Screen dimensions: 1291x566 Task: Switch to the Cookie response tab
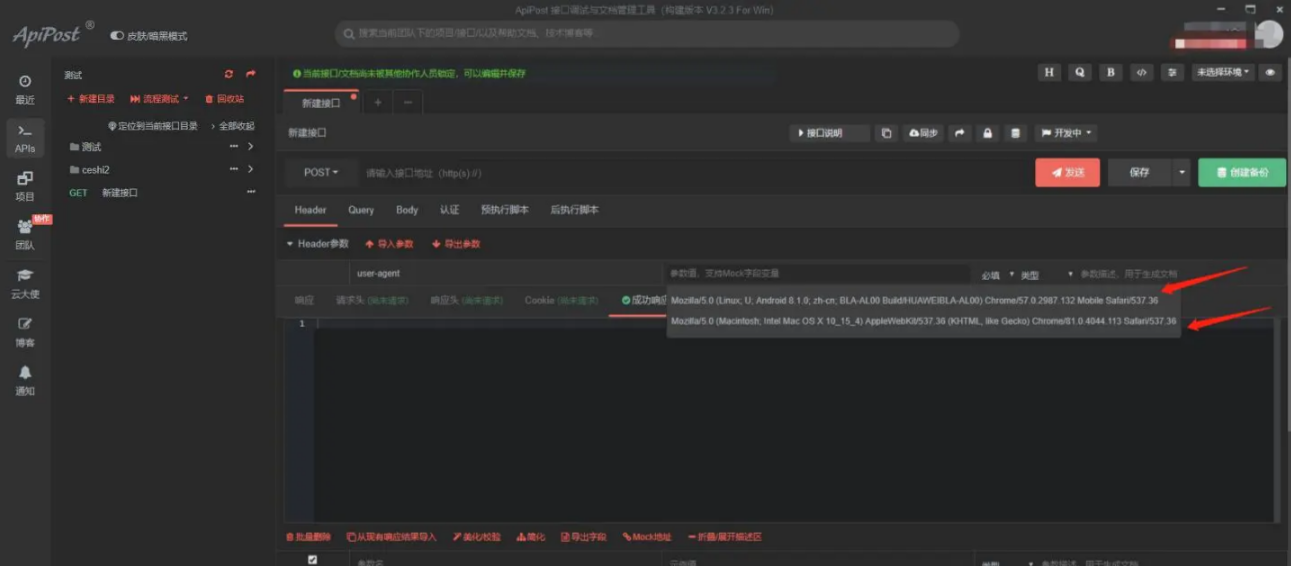[561, 300]
